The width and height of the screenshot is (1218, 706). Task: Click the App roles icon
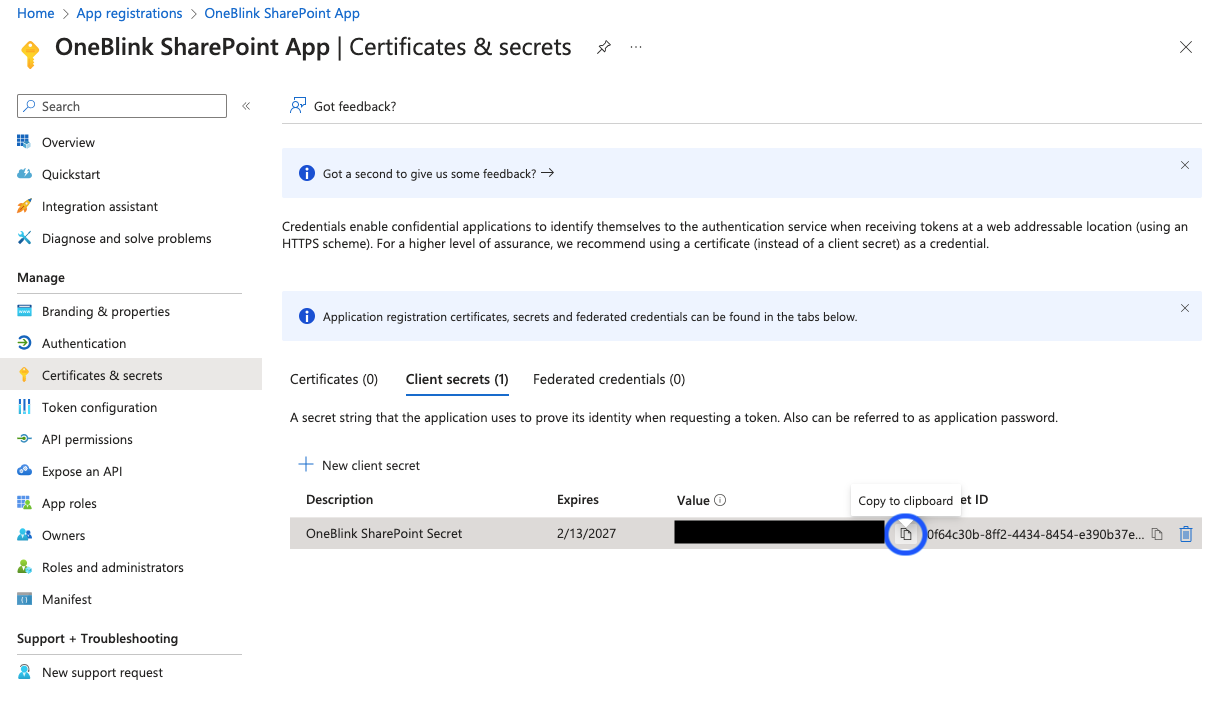(x=24, y=503)
